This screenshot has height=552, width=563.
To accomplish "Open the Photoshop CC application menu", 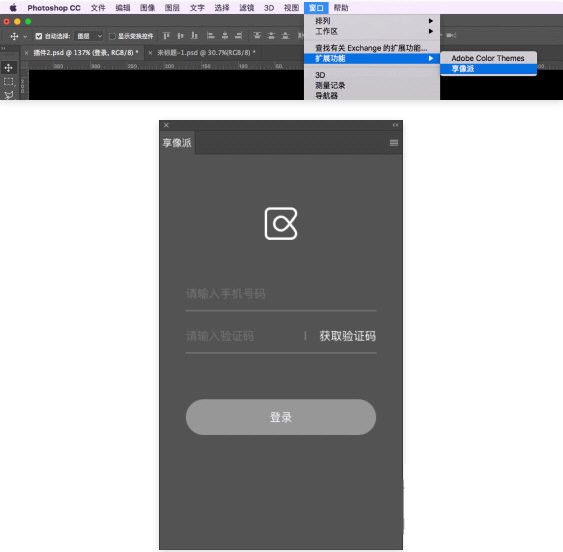I will (54, 8).
